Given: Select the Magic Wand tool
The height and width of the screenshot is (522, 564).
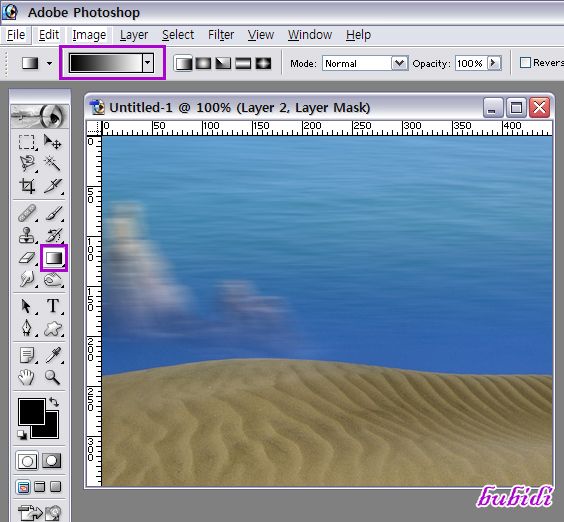Looking at the screenshot, I should tap(53, 164).
